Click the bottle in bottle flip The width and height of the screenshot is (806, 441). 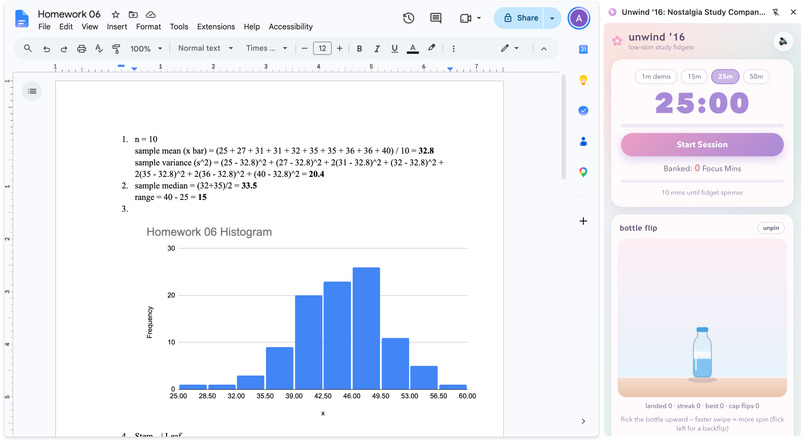click(702, 354)
